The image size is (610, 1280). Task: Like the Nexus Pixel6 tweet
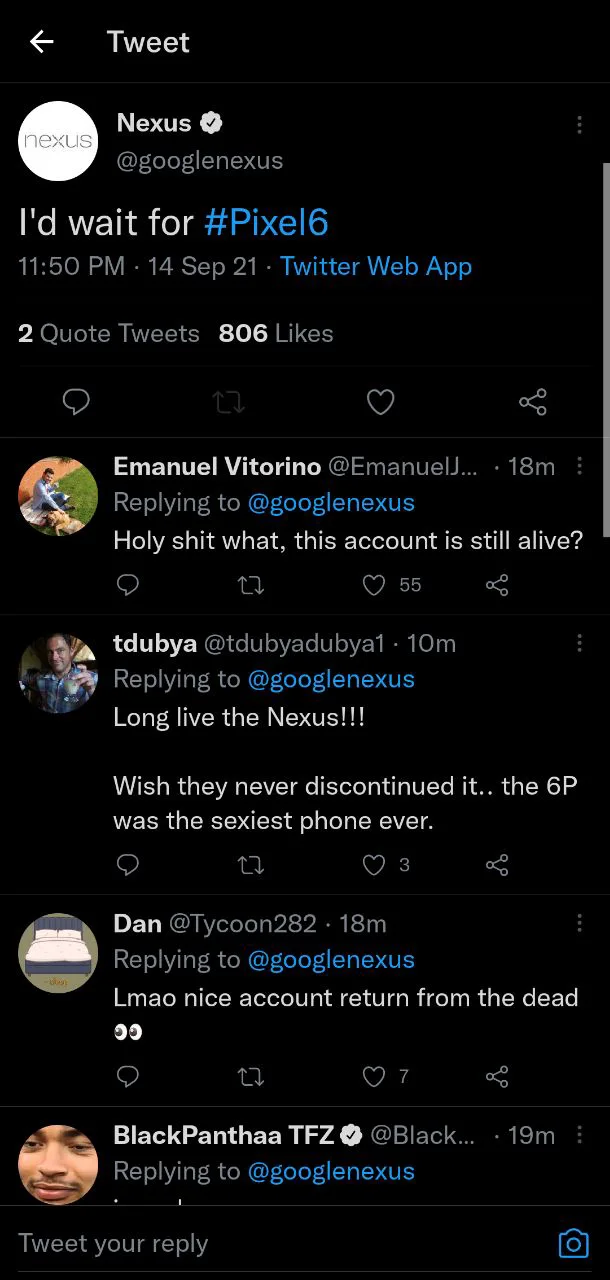(380, 402)
